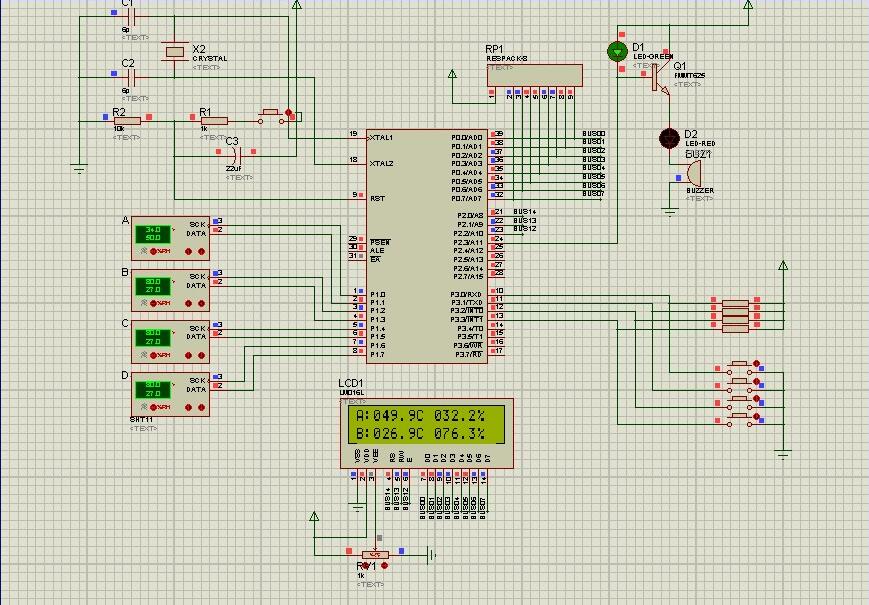Select resistor R2 on the left
Screen dimensions: 869x605
click(127, 119)
